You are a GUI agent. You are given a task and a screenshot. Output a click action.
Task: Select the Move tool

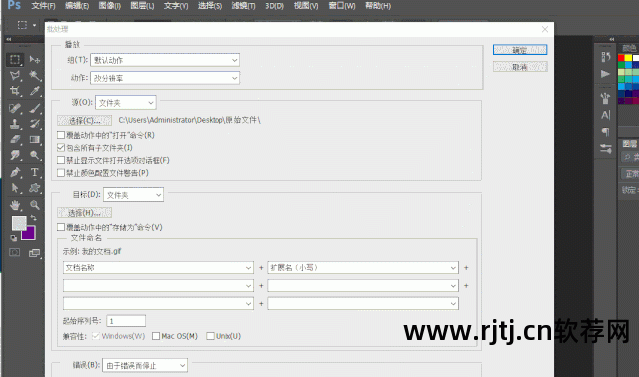(x=35, y=60)
